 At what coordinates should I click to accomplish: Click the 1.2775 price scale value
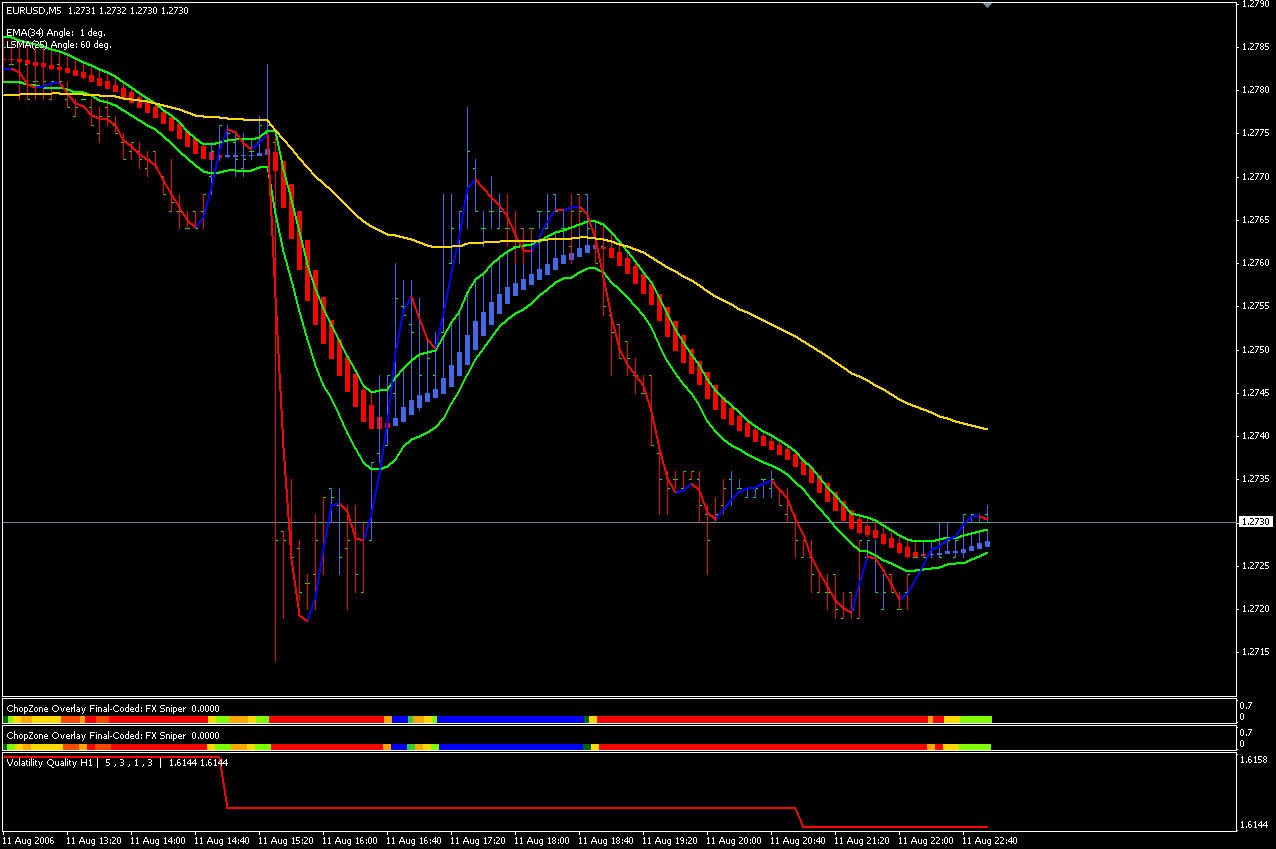tap(1256, 133)
